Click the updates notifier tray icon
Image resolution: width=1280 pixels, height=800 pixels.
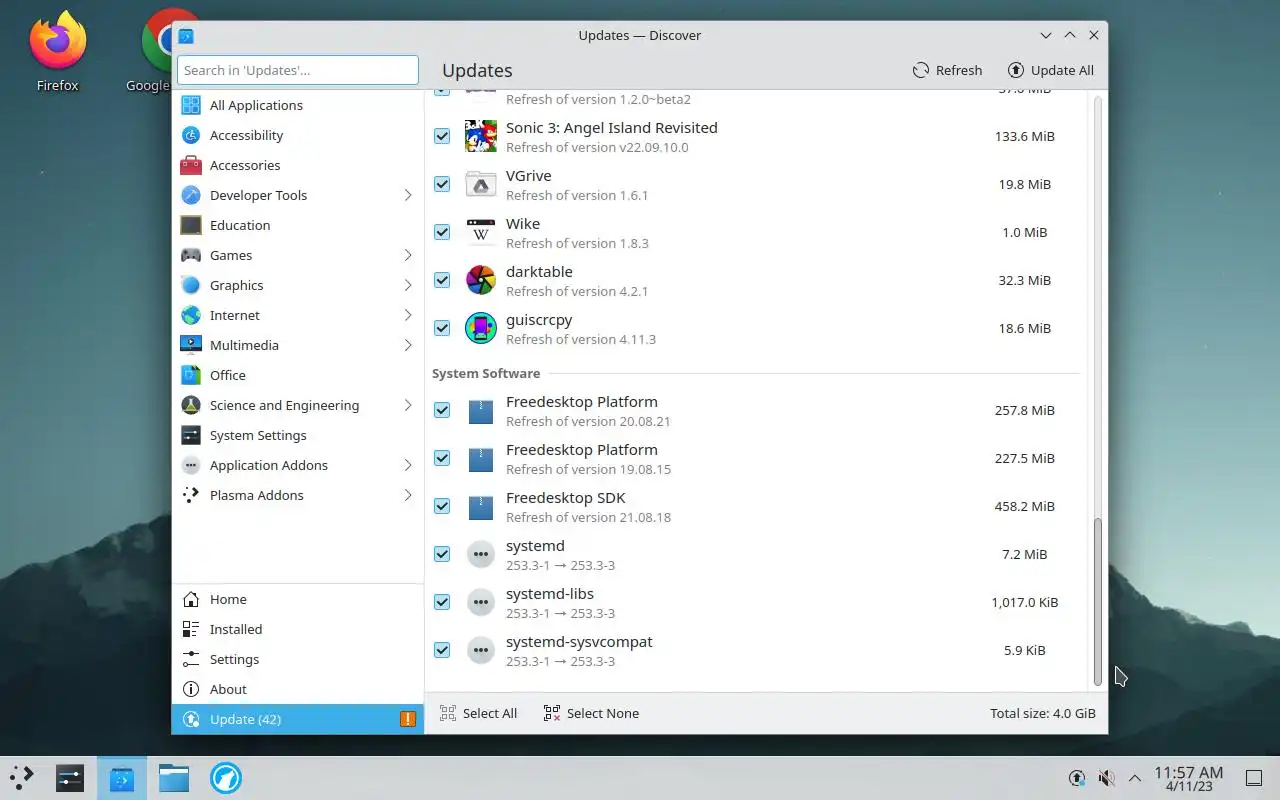[1077, 778]
